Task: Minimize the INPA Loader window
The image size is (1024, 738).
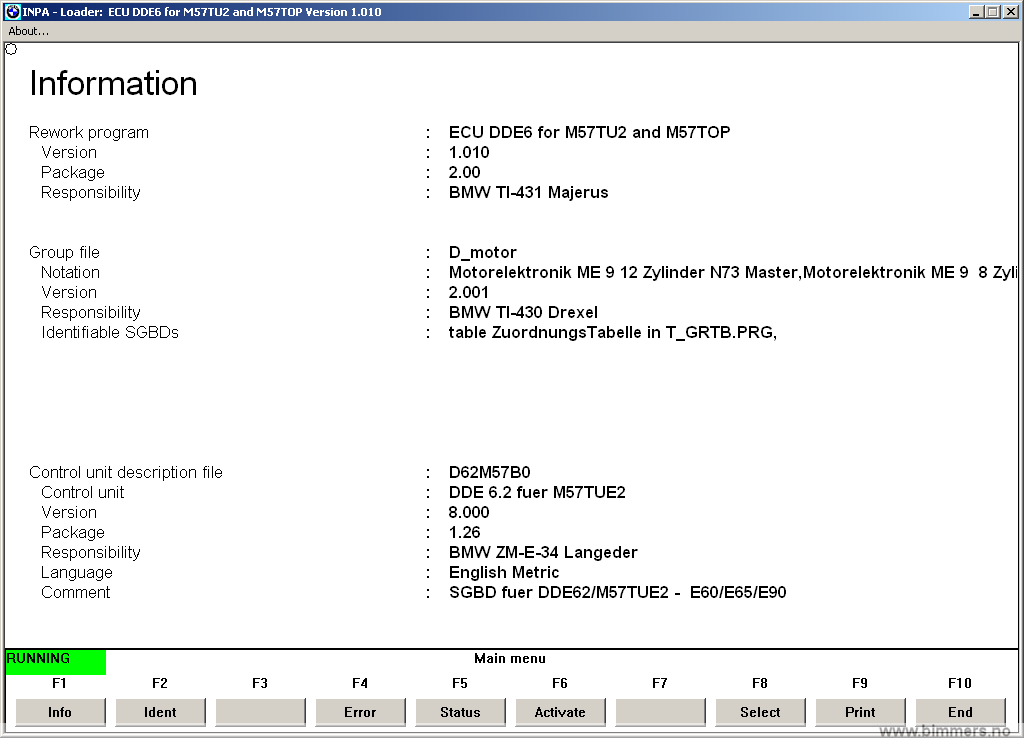Action: [x=976, y=12]
